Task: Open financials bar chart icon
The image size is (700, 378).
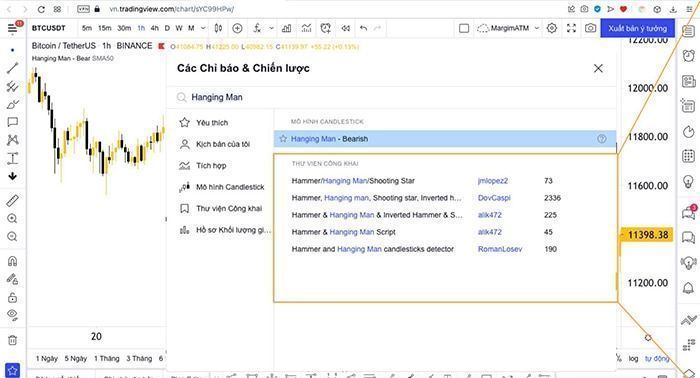Action: 287,29
